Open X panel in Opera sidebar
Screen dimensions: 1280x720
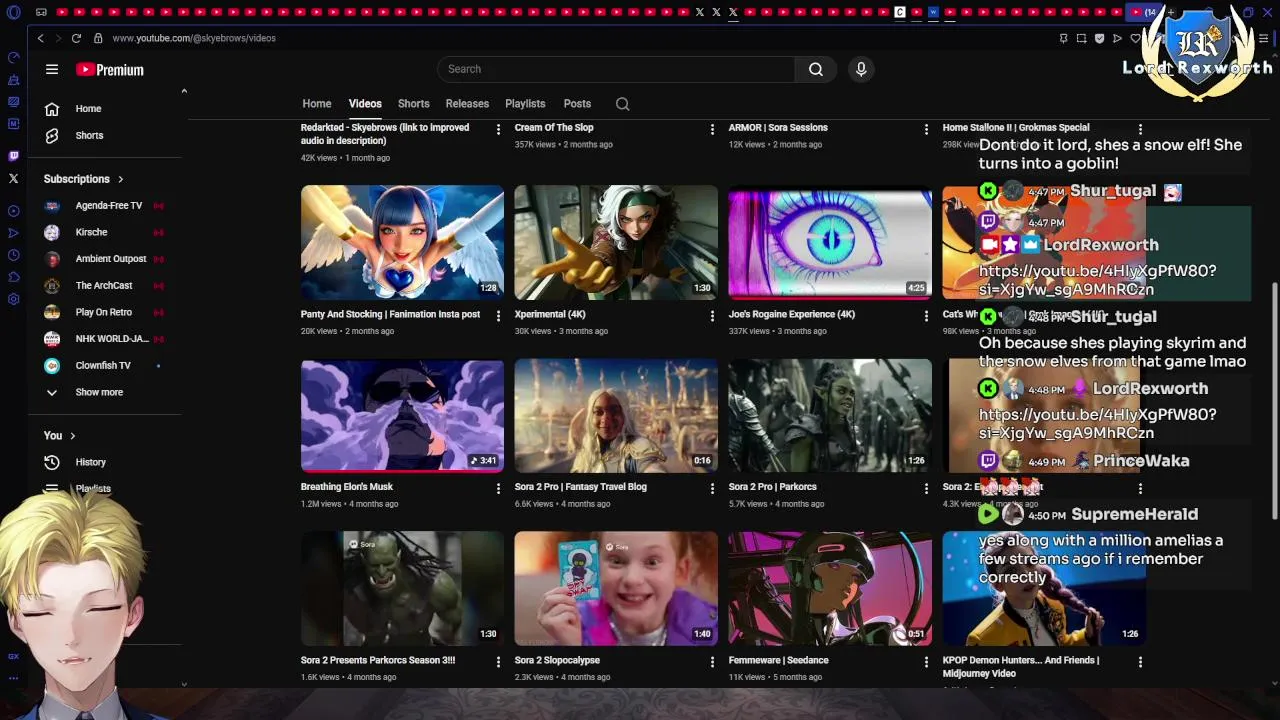[x=13, y=179]
